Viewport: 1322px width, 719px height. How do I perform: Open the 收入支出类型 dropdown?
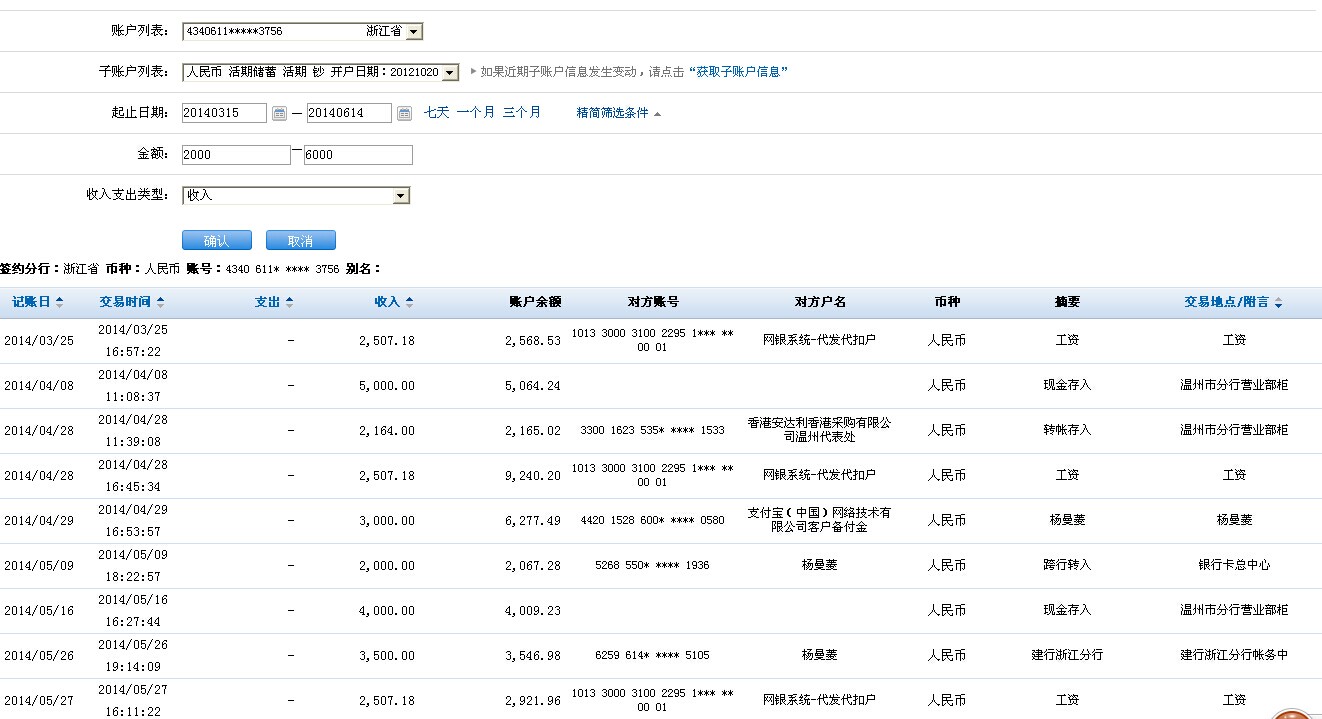tap(400, 196)
